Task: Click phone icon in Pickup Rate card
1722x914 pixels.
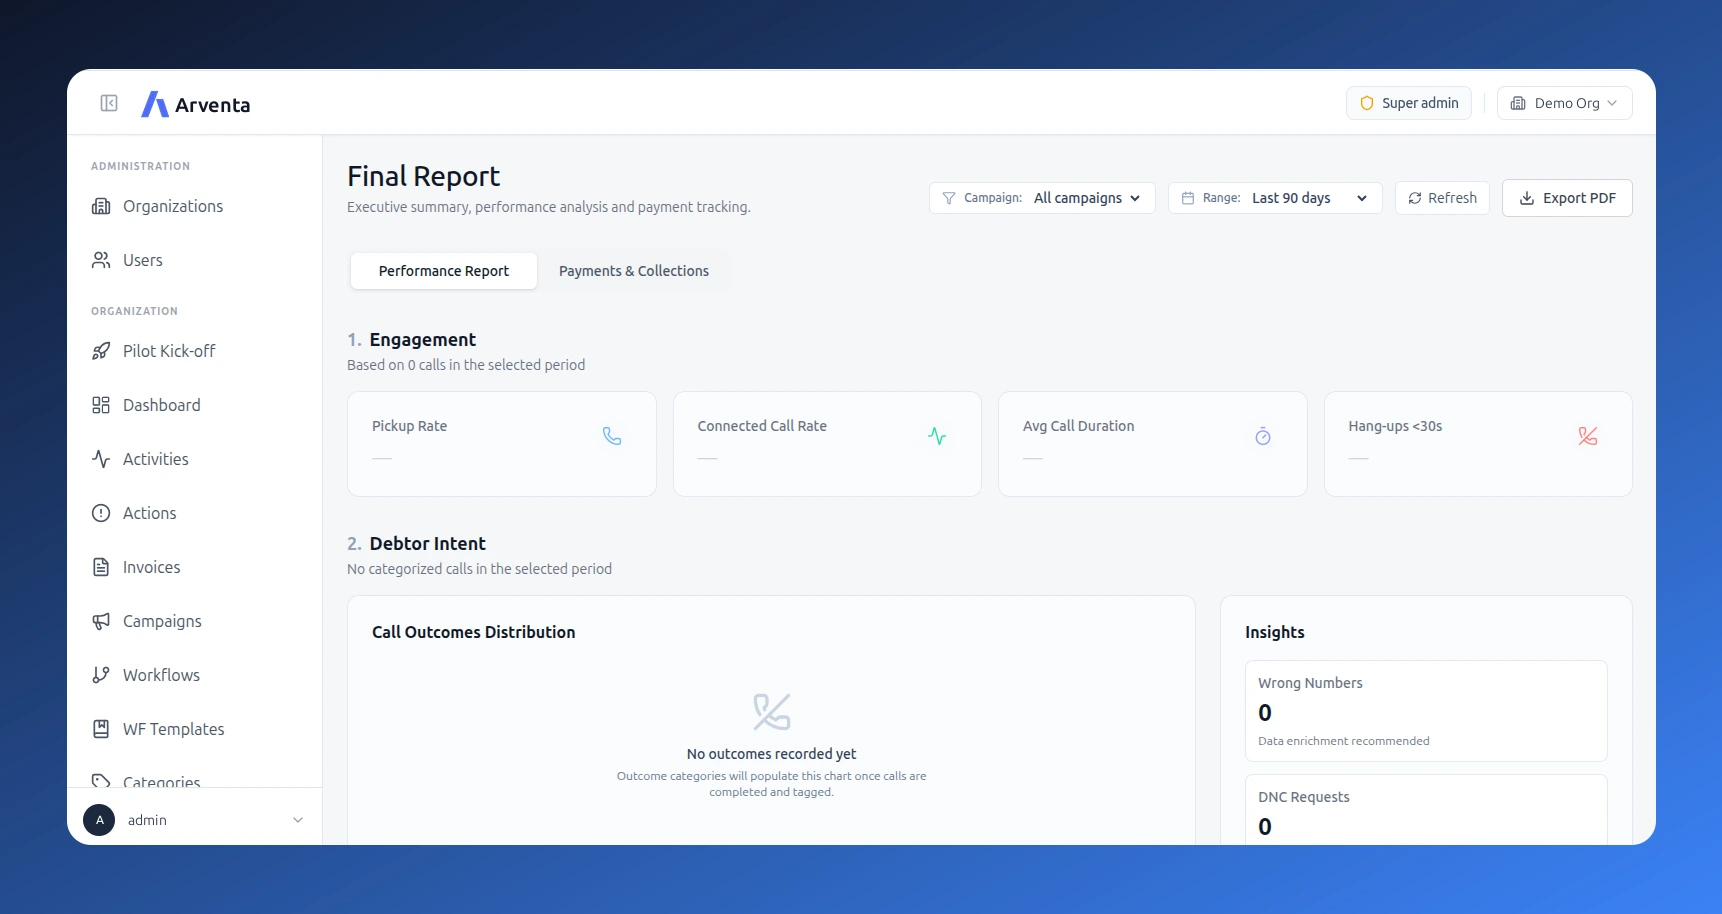Action: click(612, 436)
